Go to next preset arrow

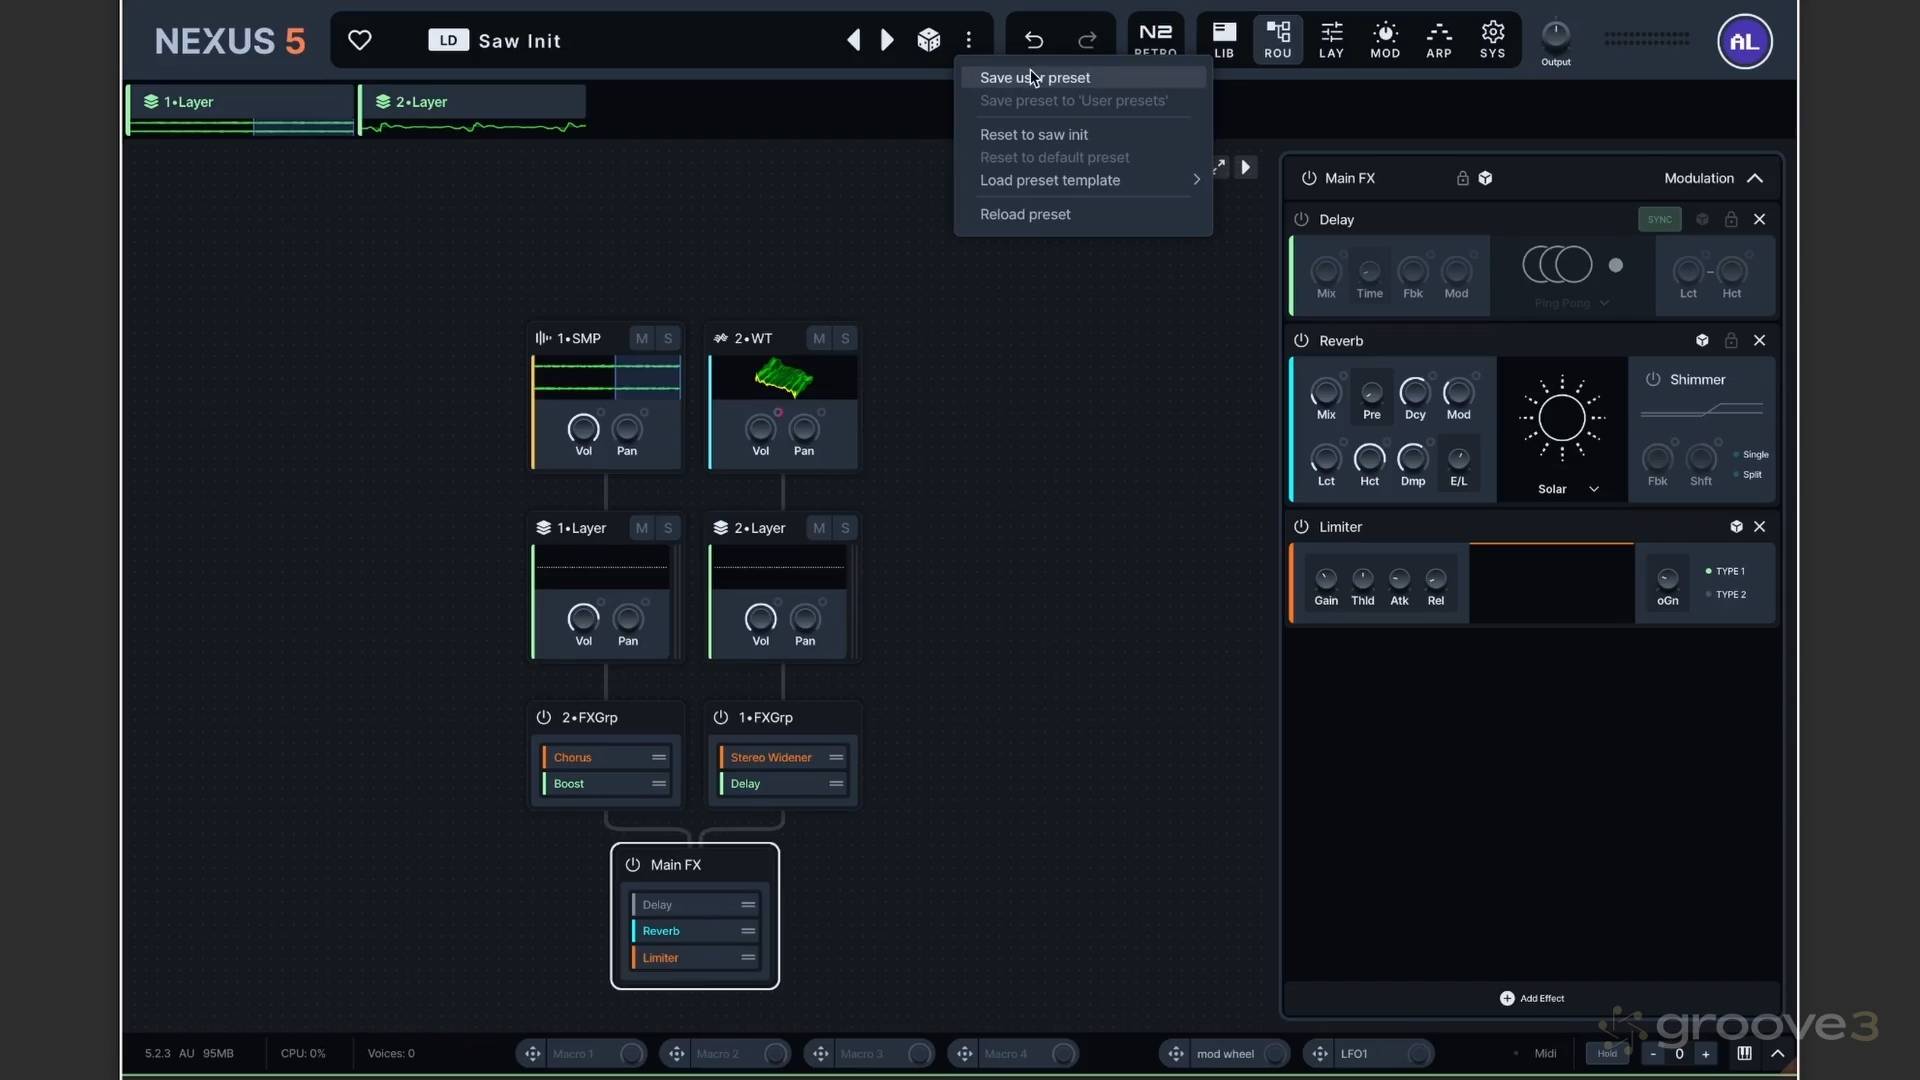(887, 40)
